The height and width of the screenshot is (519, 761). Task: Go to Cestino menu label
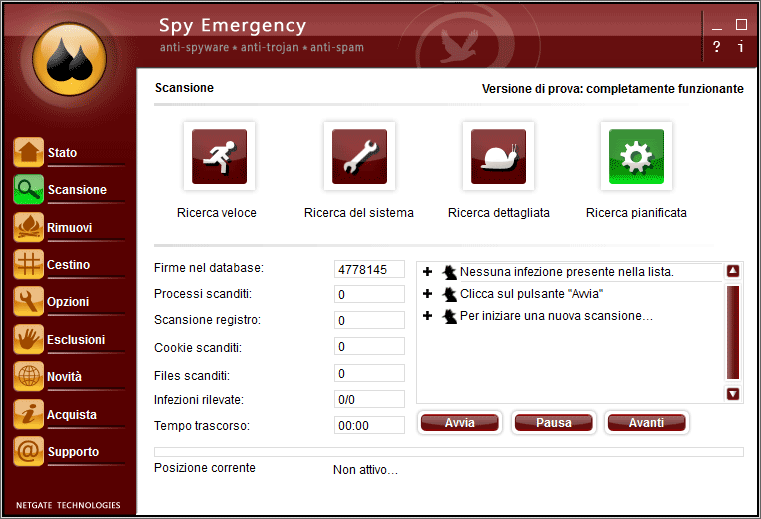[x=68, y=264]
